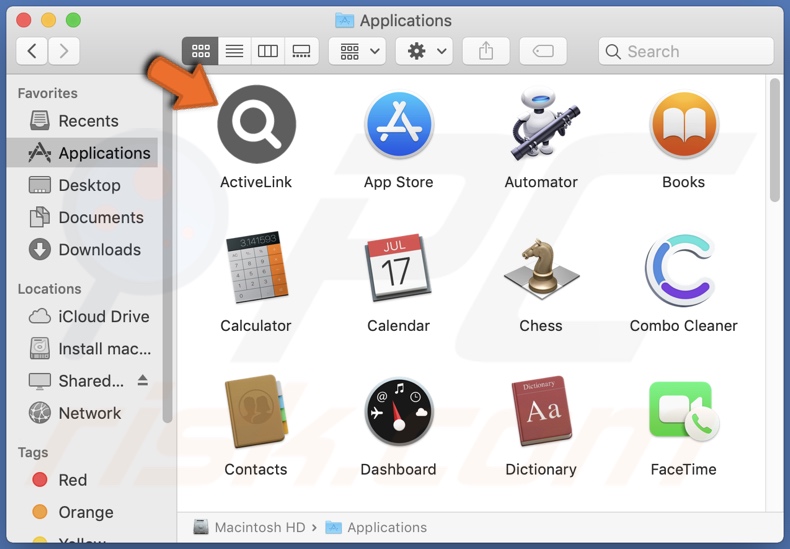Open Documents in the sidebar
This screenshot has height=549, width=790.
(x=83, y=218)
